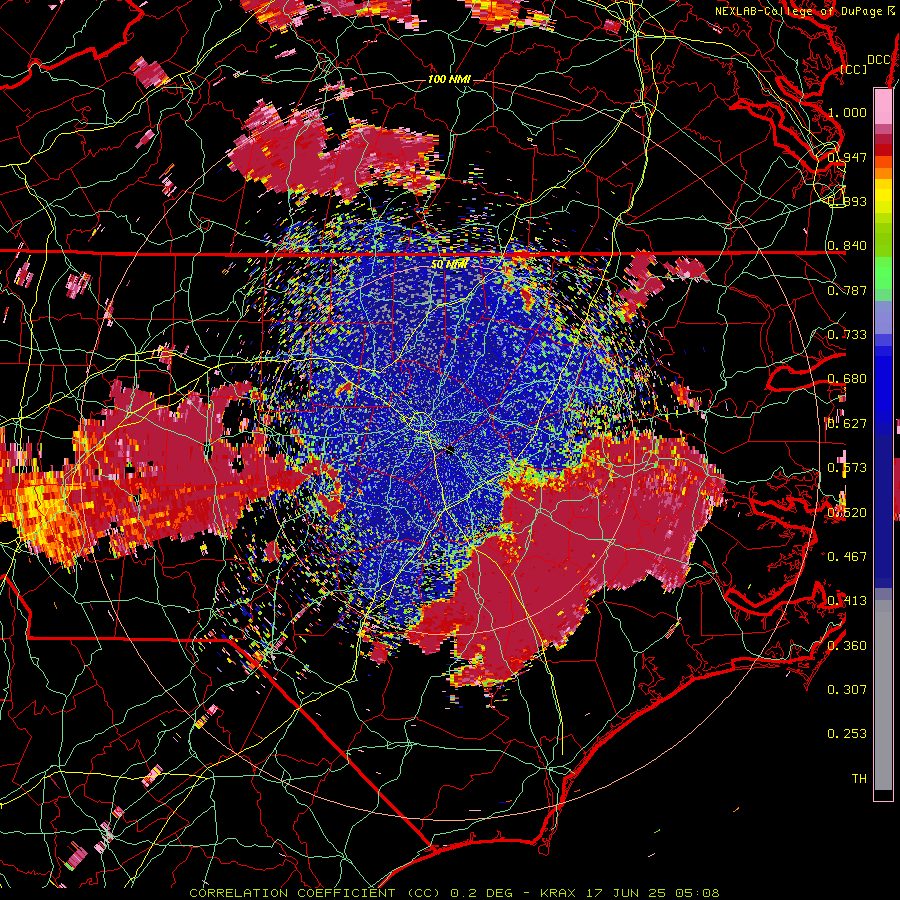Image resolution: width=900 pixels, height=900 pixels.
Task: Click the KRAX radar site marker at map center
Action: pyautogui.click(x=450, y=450)
